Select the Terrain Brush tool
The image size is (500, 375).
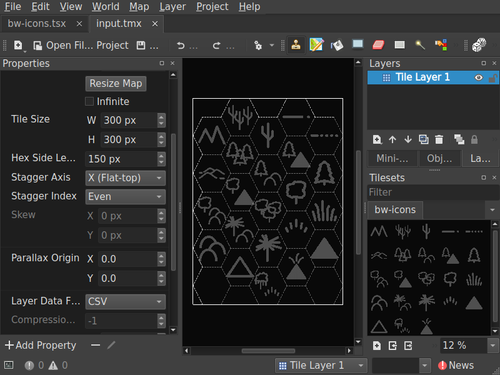(x=316, y=45)
